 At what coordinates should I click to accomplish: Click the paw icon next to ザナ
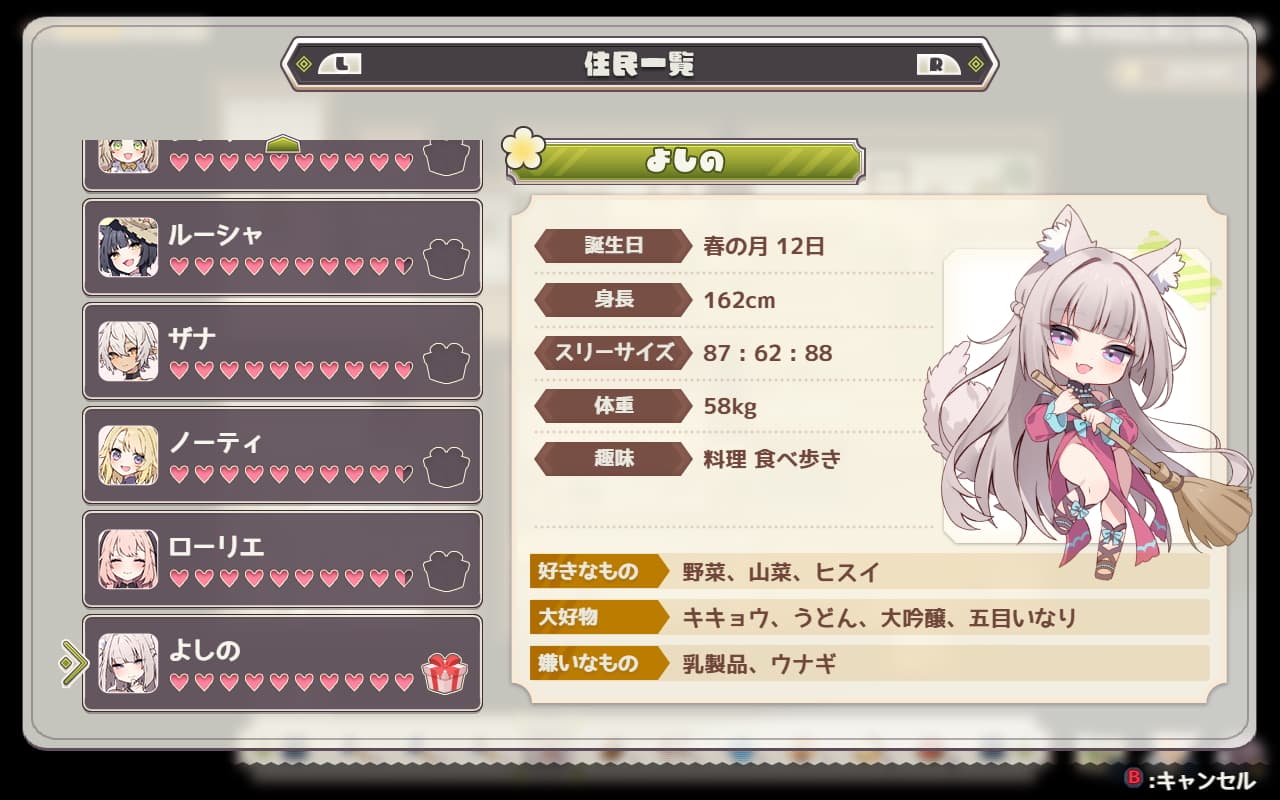coord(446,363)
